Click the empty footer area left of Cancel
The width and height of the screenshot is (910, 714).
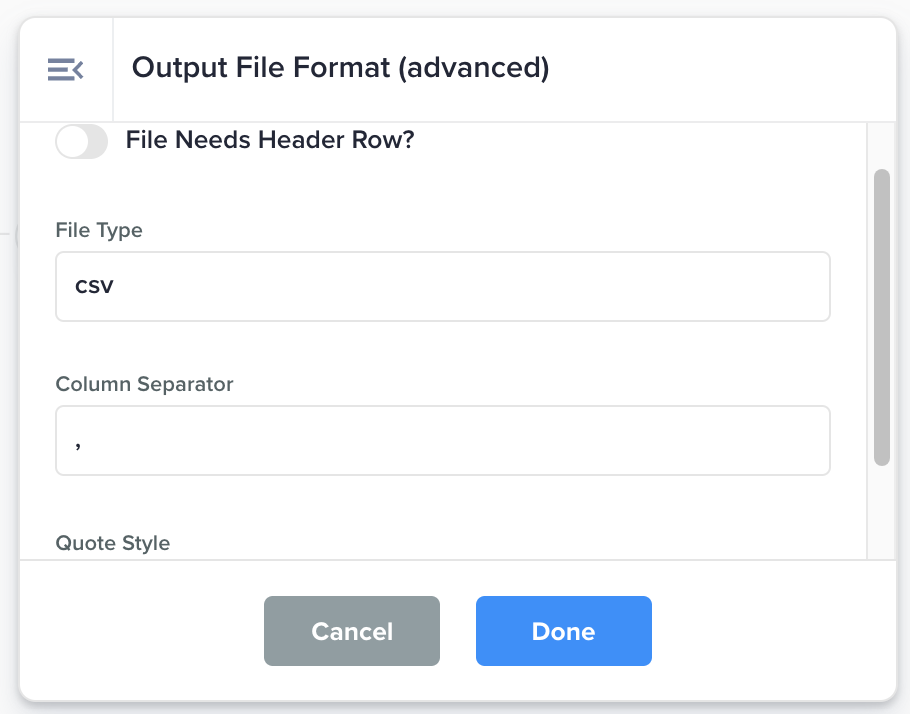140,631
